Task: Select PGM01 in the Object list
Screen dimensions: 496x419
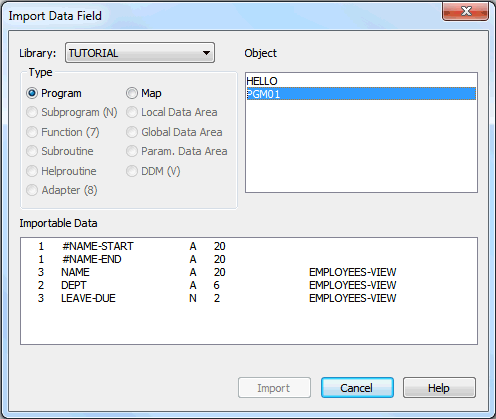Action: point(361,94)
